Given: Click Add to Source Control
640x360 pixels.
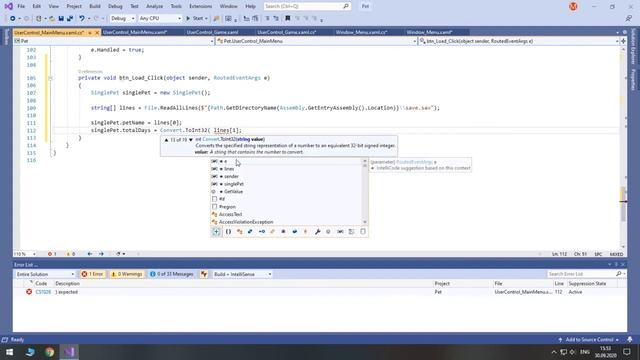Looking at the screenshot, I should click(x=589, y=340).
